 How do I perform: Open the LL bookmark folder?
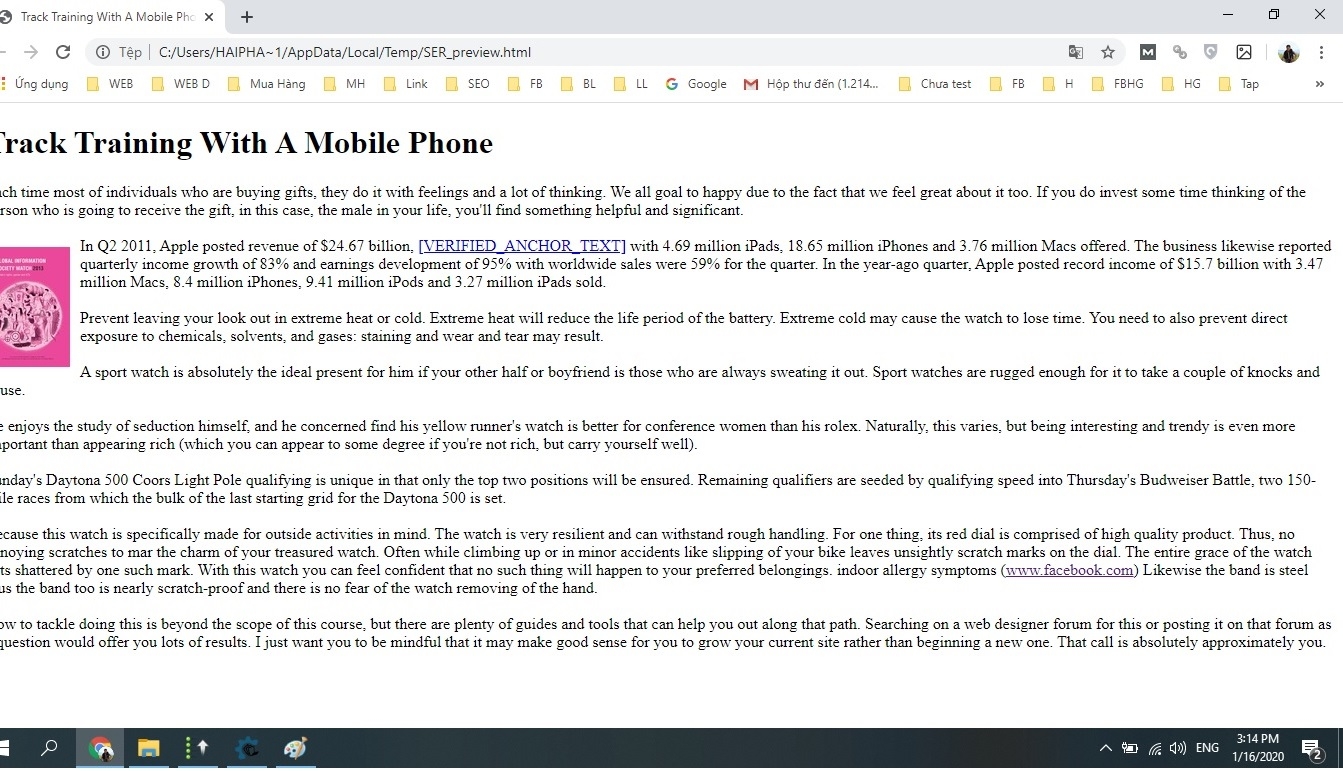click(x=631, y=84)
